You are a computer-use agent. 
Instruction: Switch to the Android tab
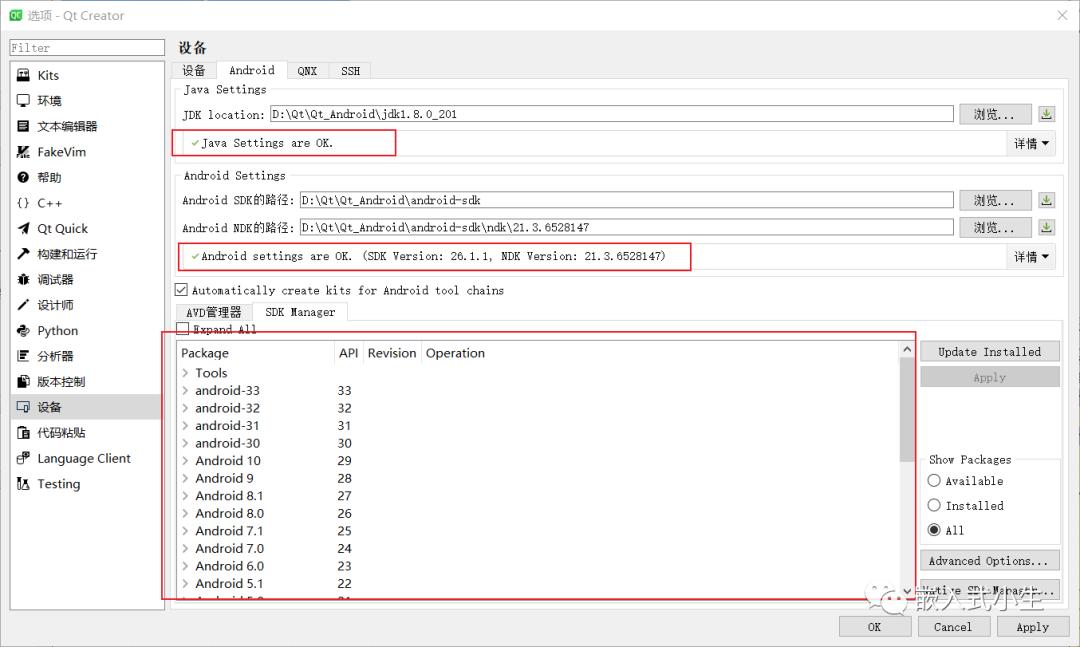pyautogui.click(x=252, y=70)
